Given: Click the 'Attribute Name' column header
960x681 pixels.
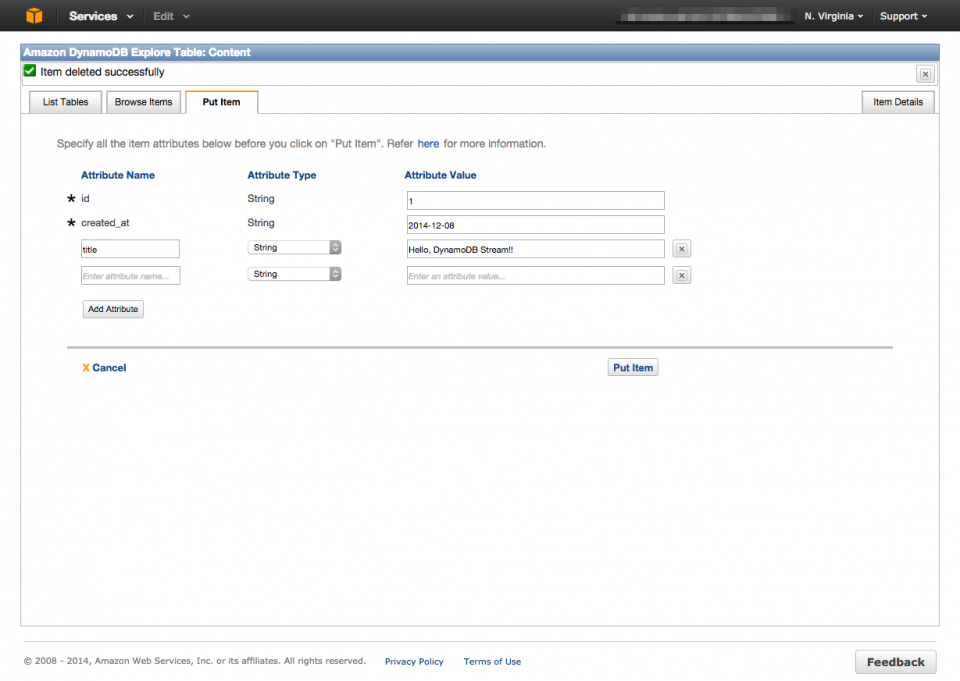Looking at the screenshot, I should click(x=118, y=175).
